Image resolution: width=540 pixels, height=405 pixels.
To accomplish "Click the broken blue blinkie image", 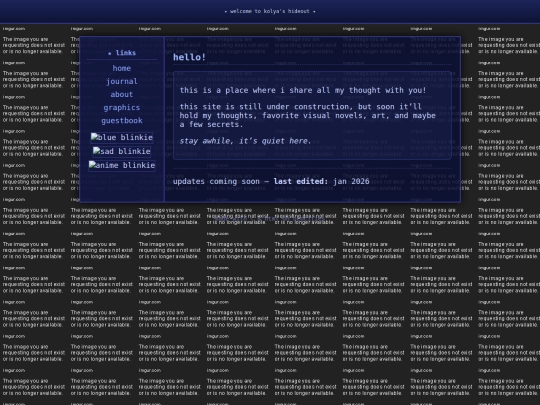I will coord(122,137).
